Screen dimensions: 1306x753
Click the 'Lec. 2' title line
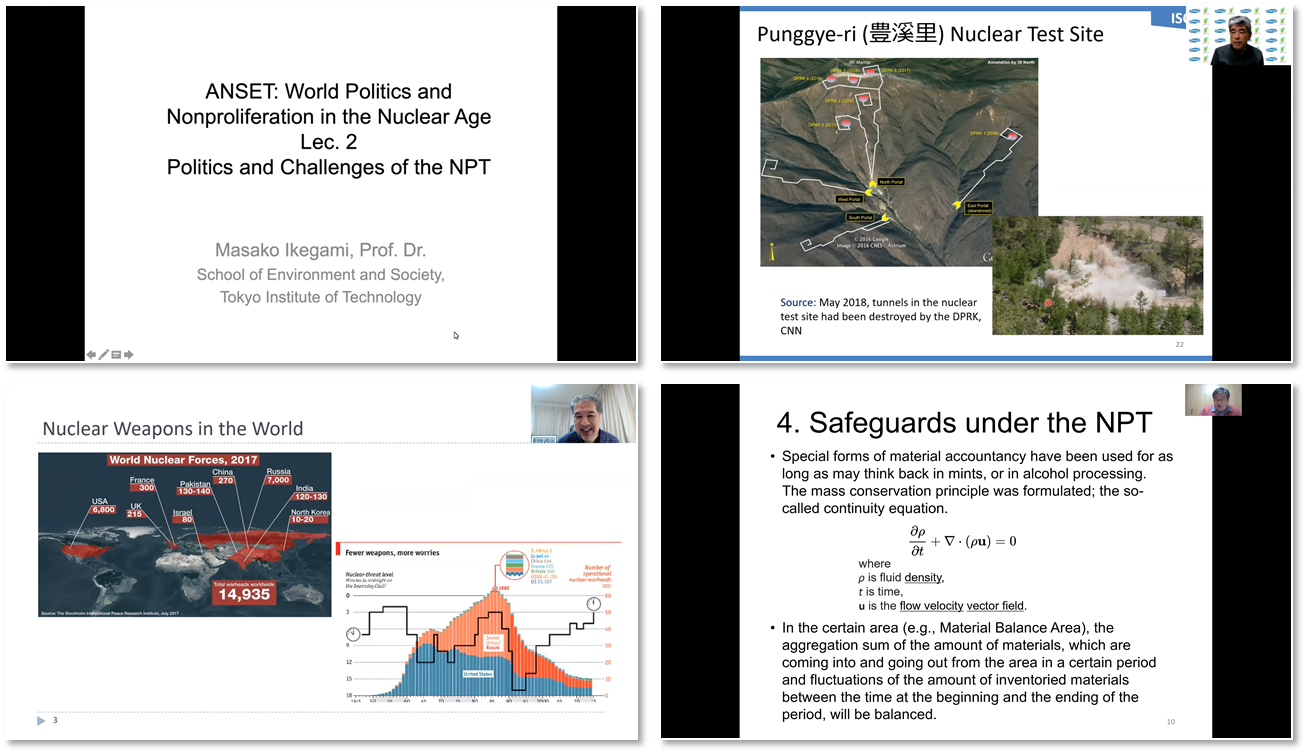coord(328,142)
